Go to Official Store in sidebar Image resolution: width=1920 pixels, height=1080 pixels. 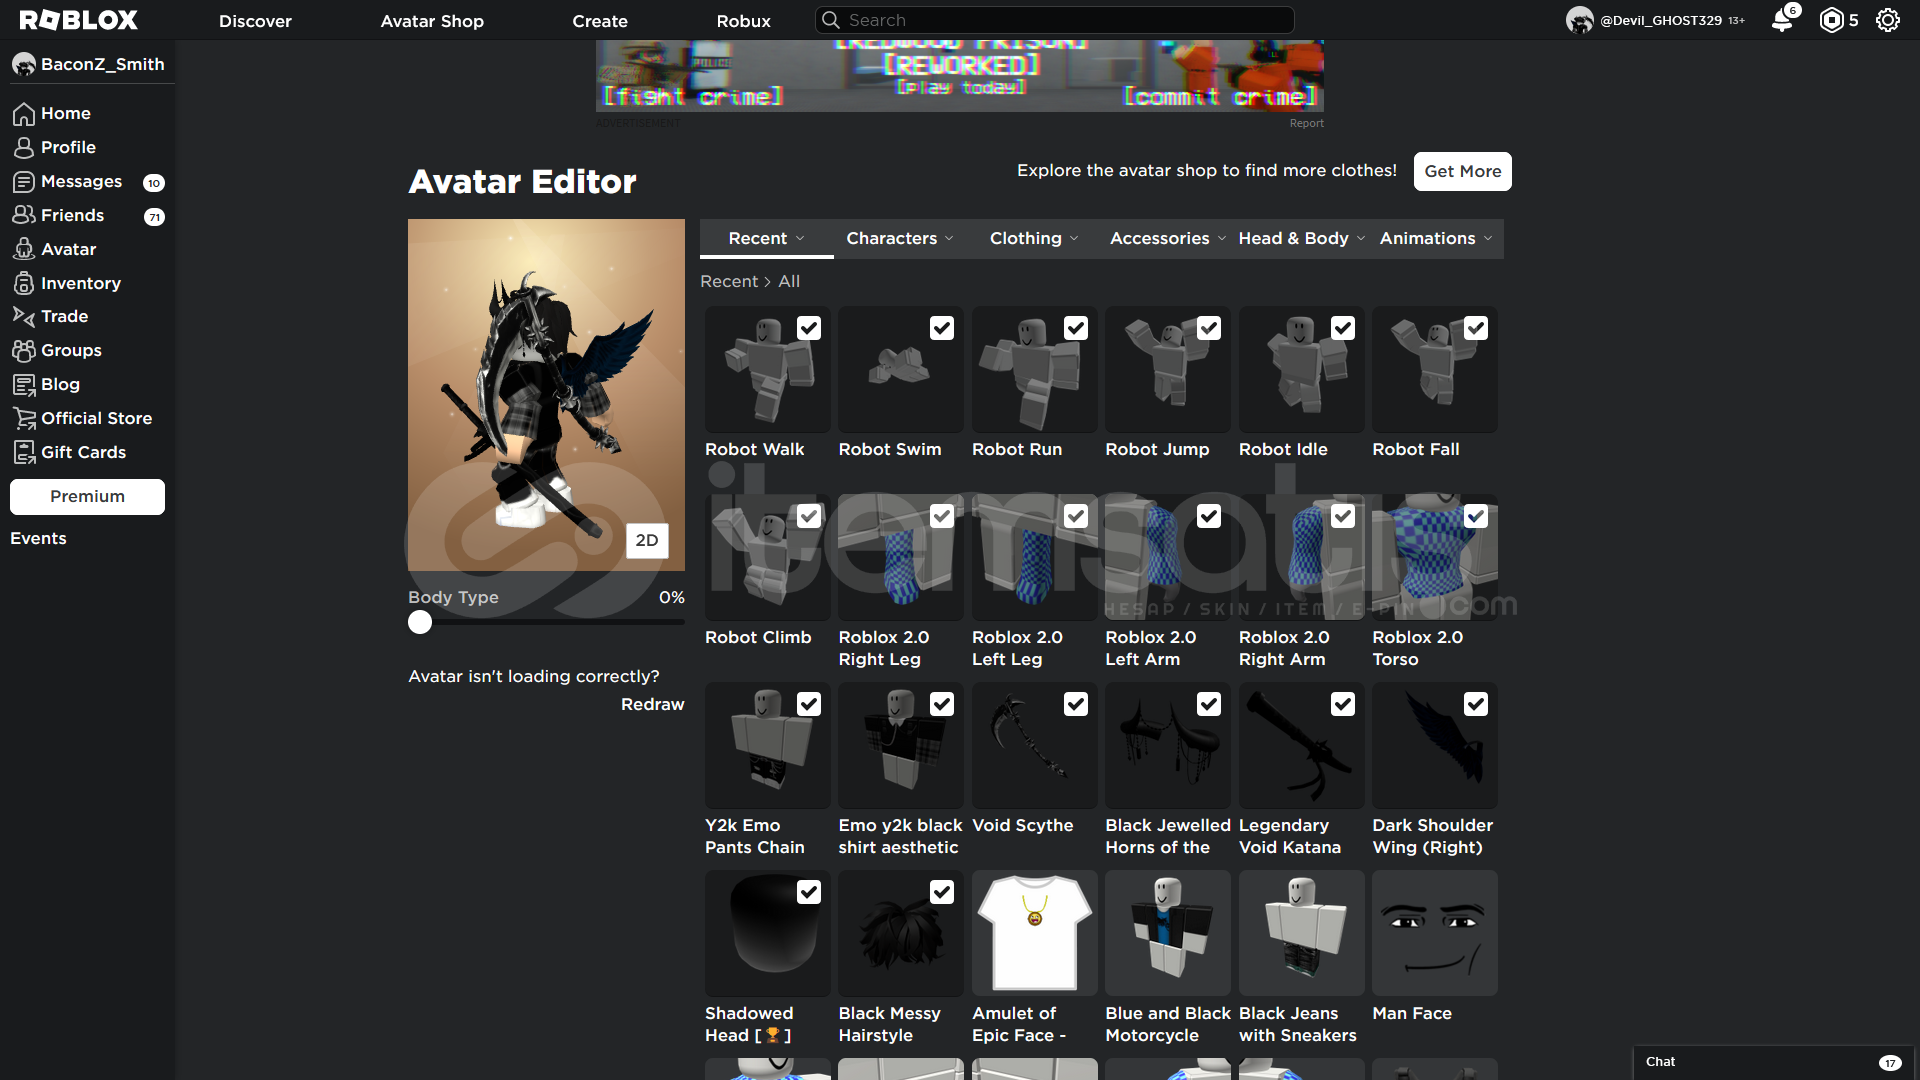pos(96,418)
